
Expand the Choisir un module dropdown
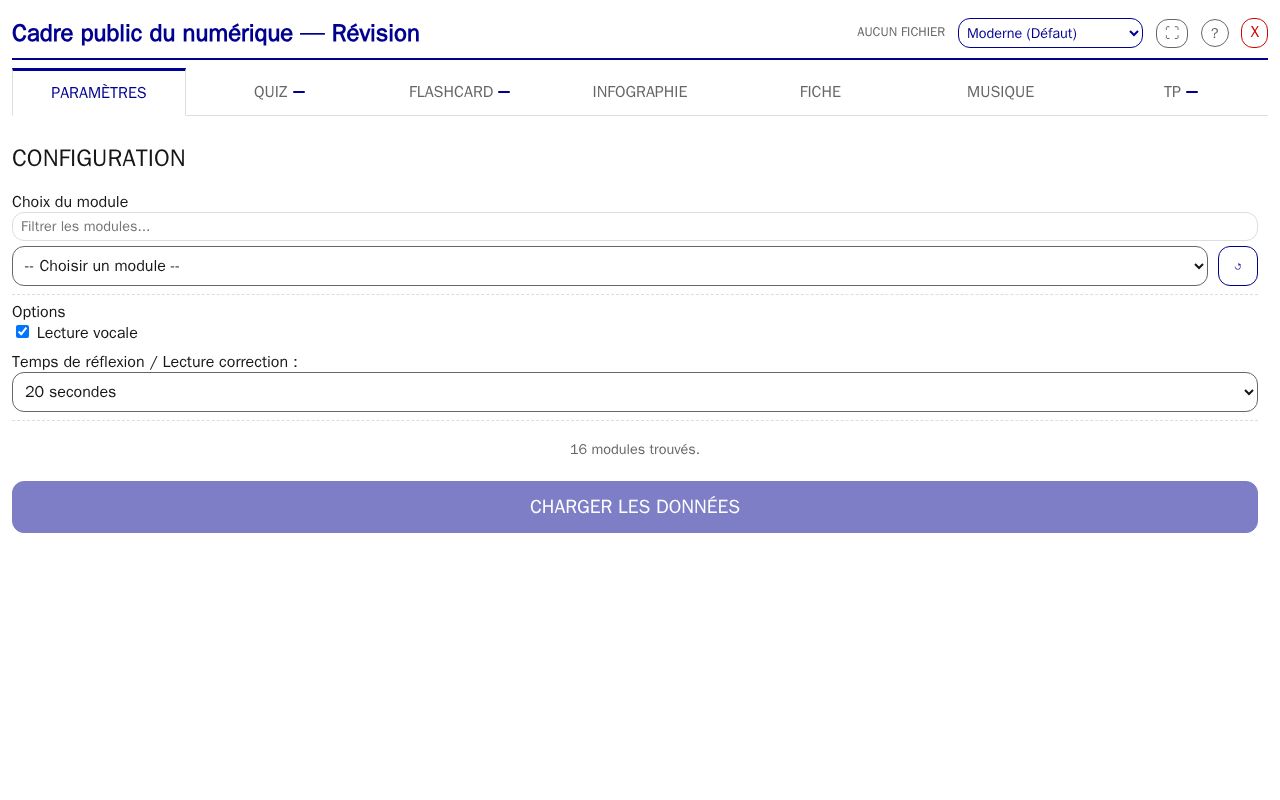coord(610,266)
